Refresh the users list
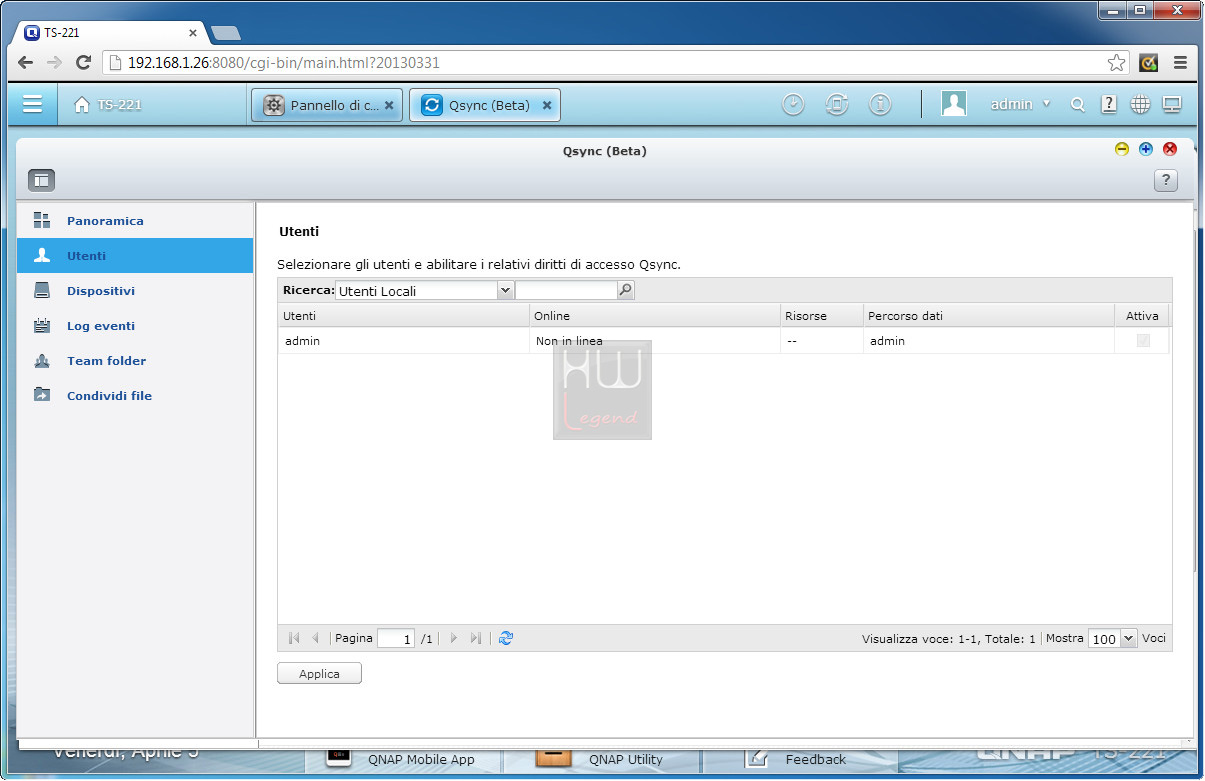 click(506, 638)
